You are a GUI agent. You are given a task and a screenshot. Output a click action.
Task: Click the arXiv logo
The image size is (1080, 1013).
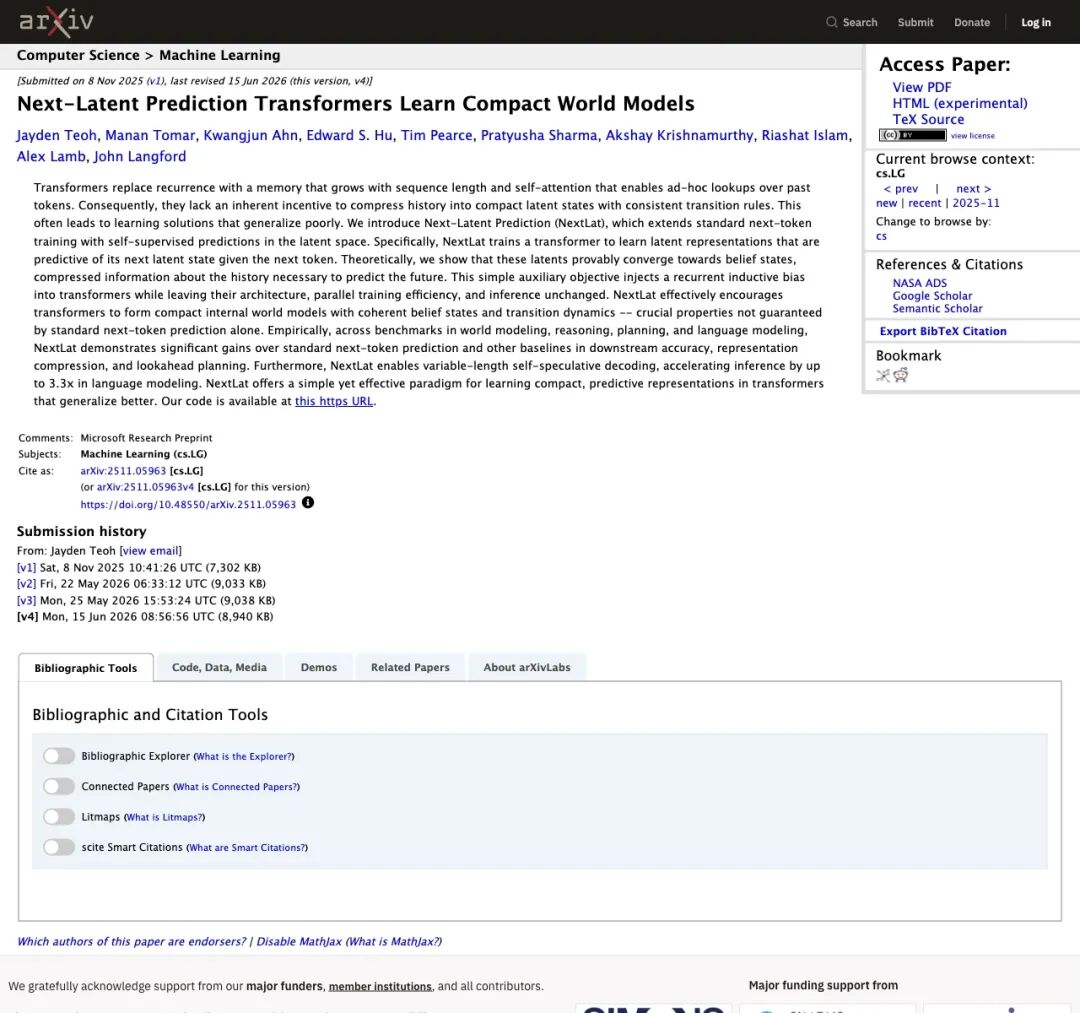[56, 21]
